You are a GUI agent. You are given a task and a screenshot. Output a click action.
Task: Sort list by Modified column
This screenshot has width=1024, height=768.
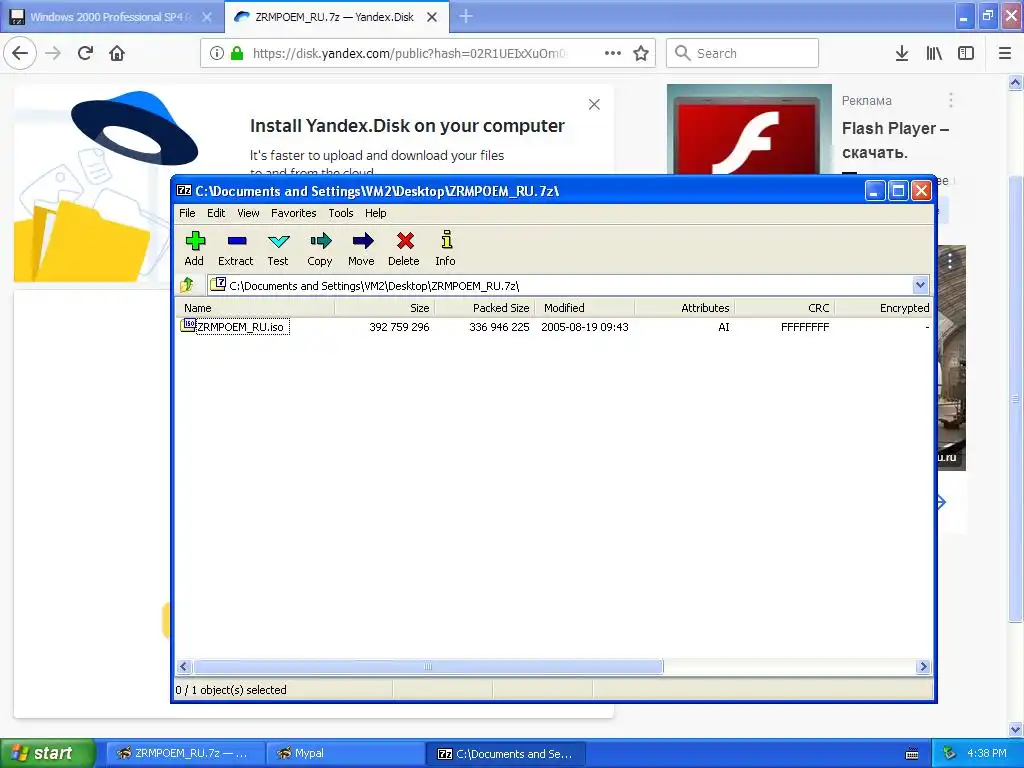click(584, 308)
